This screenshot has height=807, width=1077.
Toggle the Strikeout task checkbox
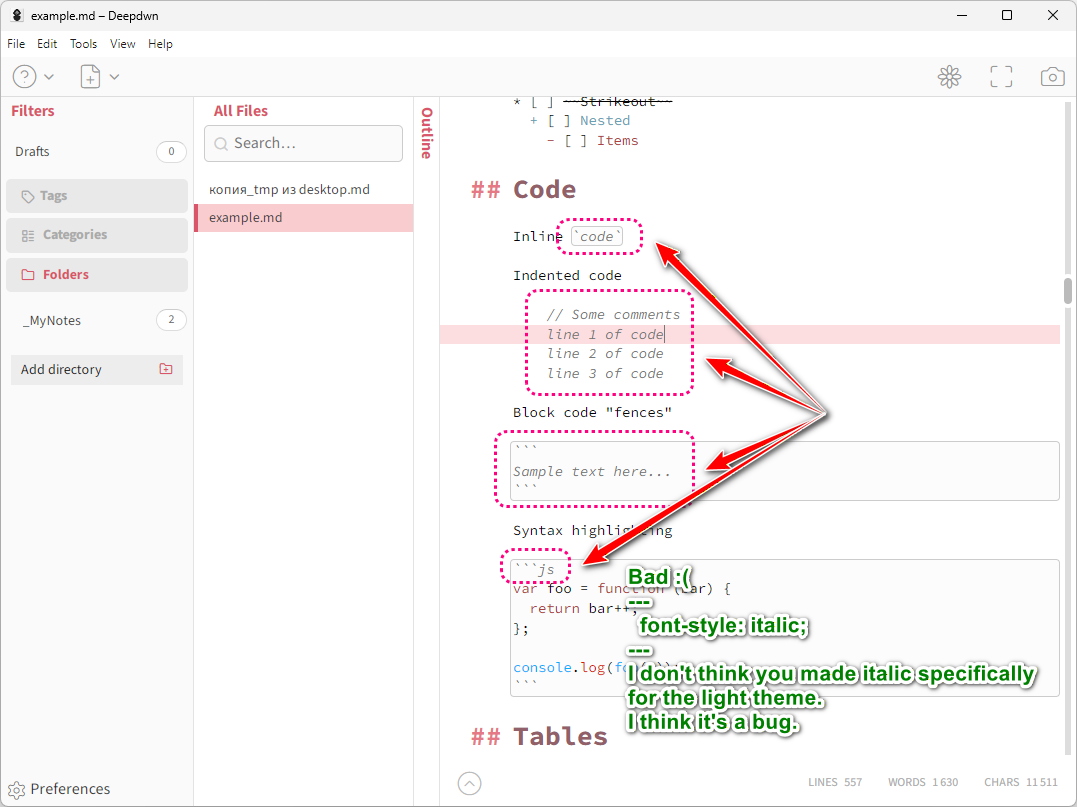coord(542,102)
